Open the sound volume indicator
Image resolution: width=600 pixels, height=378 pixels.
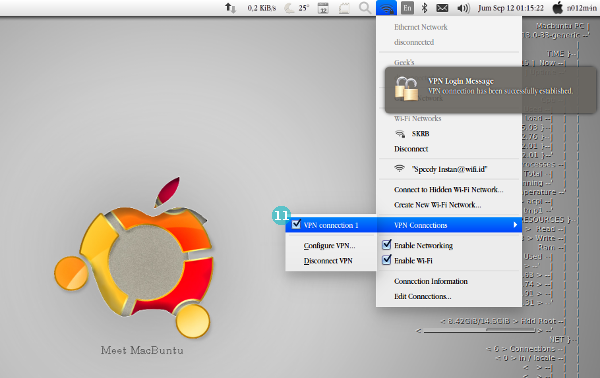point(463,8)
